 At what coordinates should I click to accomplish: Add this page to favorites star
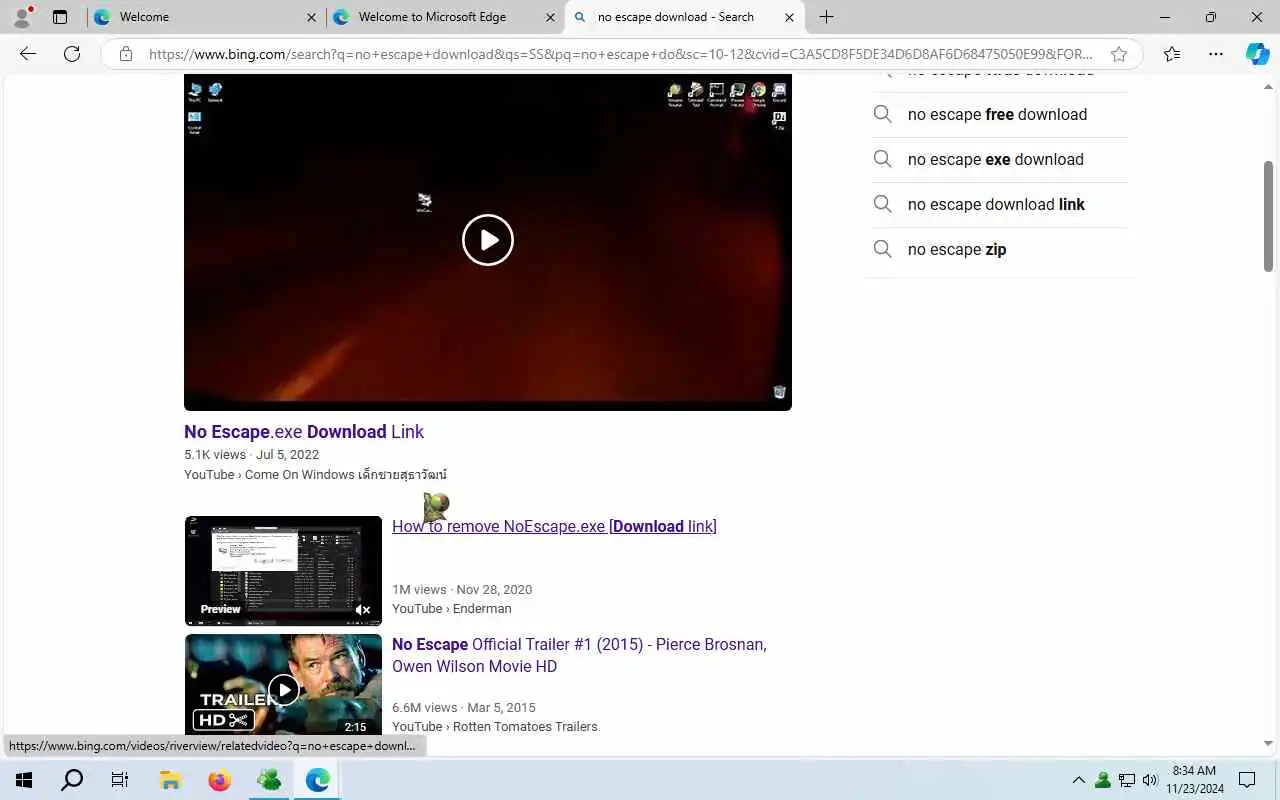click(x=1119, y=54)
